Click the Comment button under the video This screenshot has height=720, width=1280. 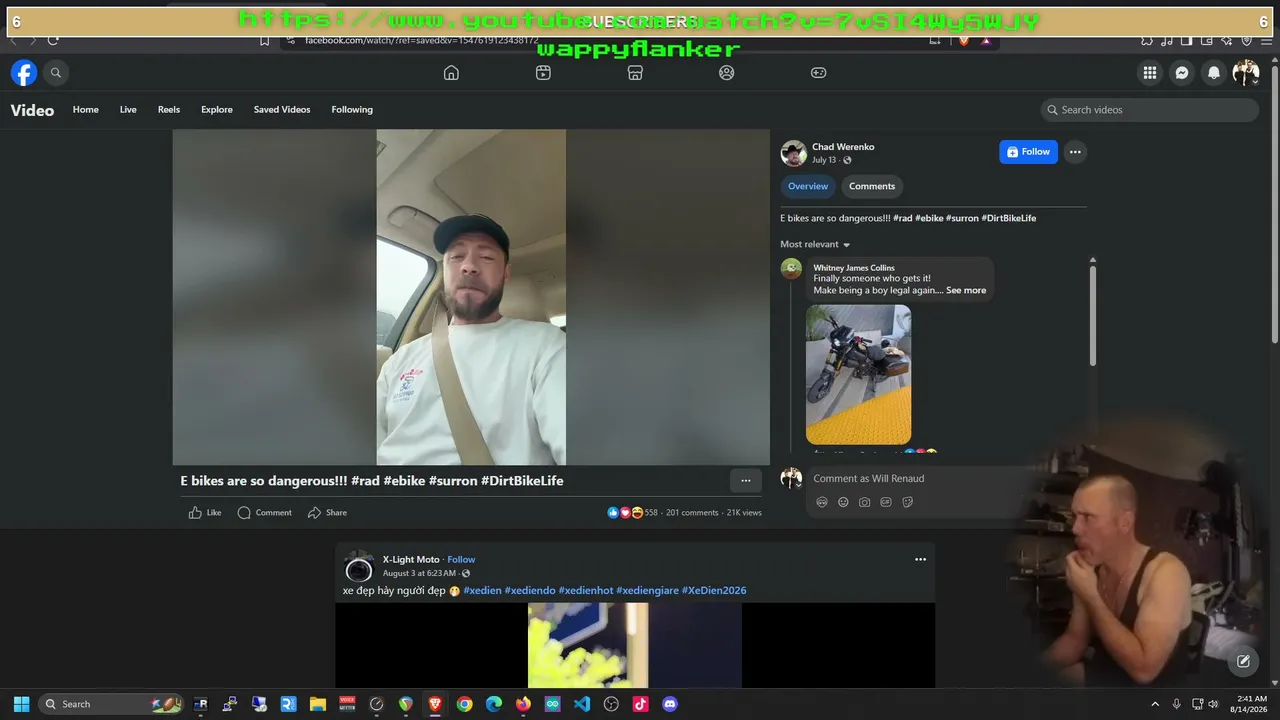click(265, 513)
